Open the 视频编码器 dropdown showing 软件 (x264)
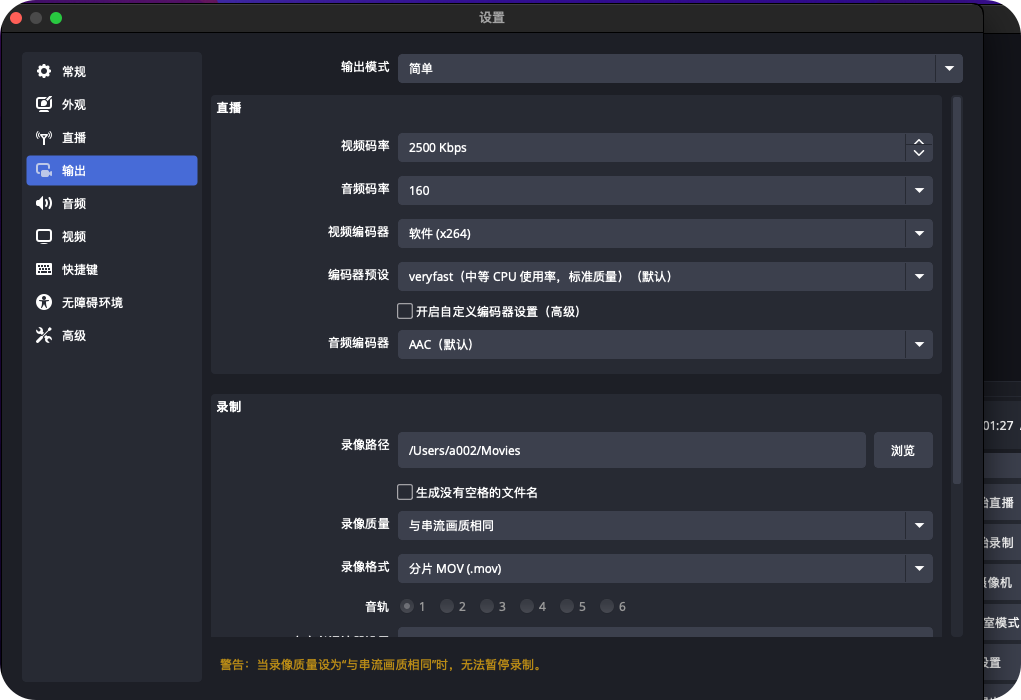The height and width of the screenshot is (700, 1021). coord(665,233)
